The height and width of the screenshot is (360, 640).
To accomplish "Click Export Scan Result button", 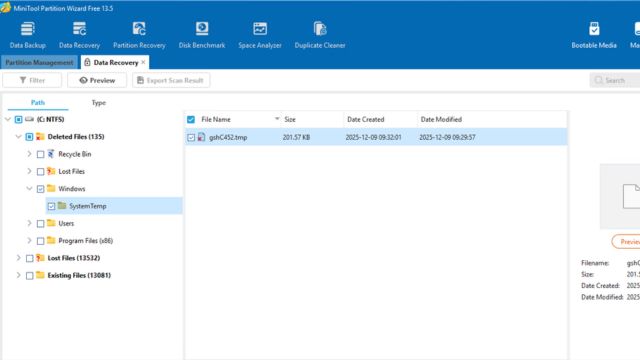I will point(171,80).
